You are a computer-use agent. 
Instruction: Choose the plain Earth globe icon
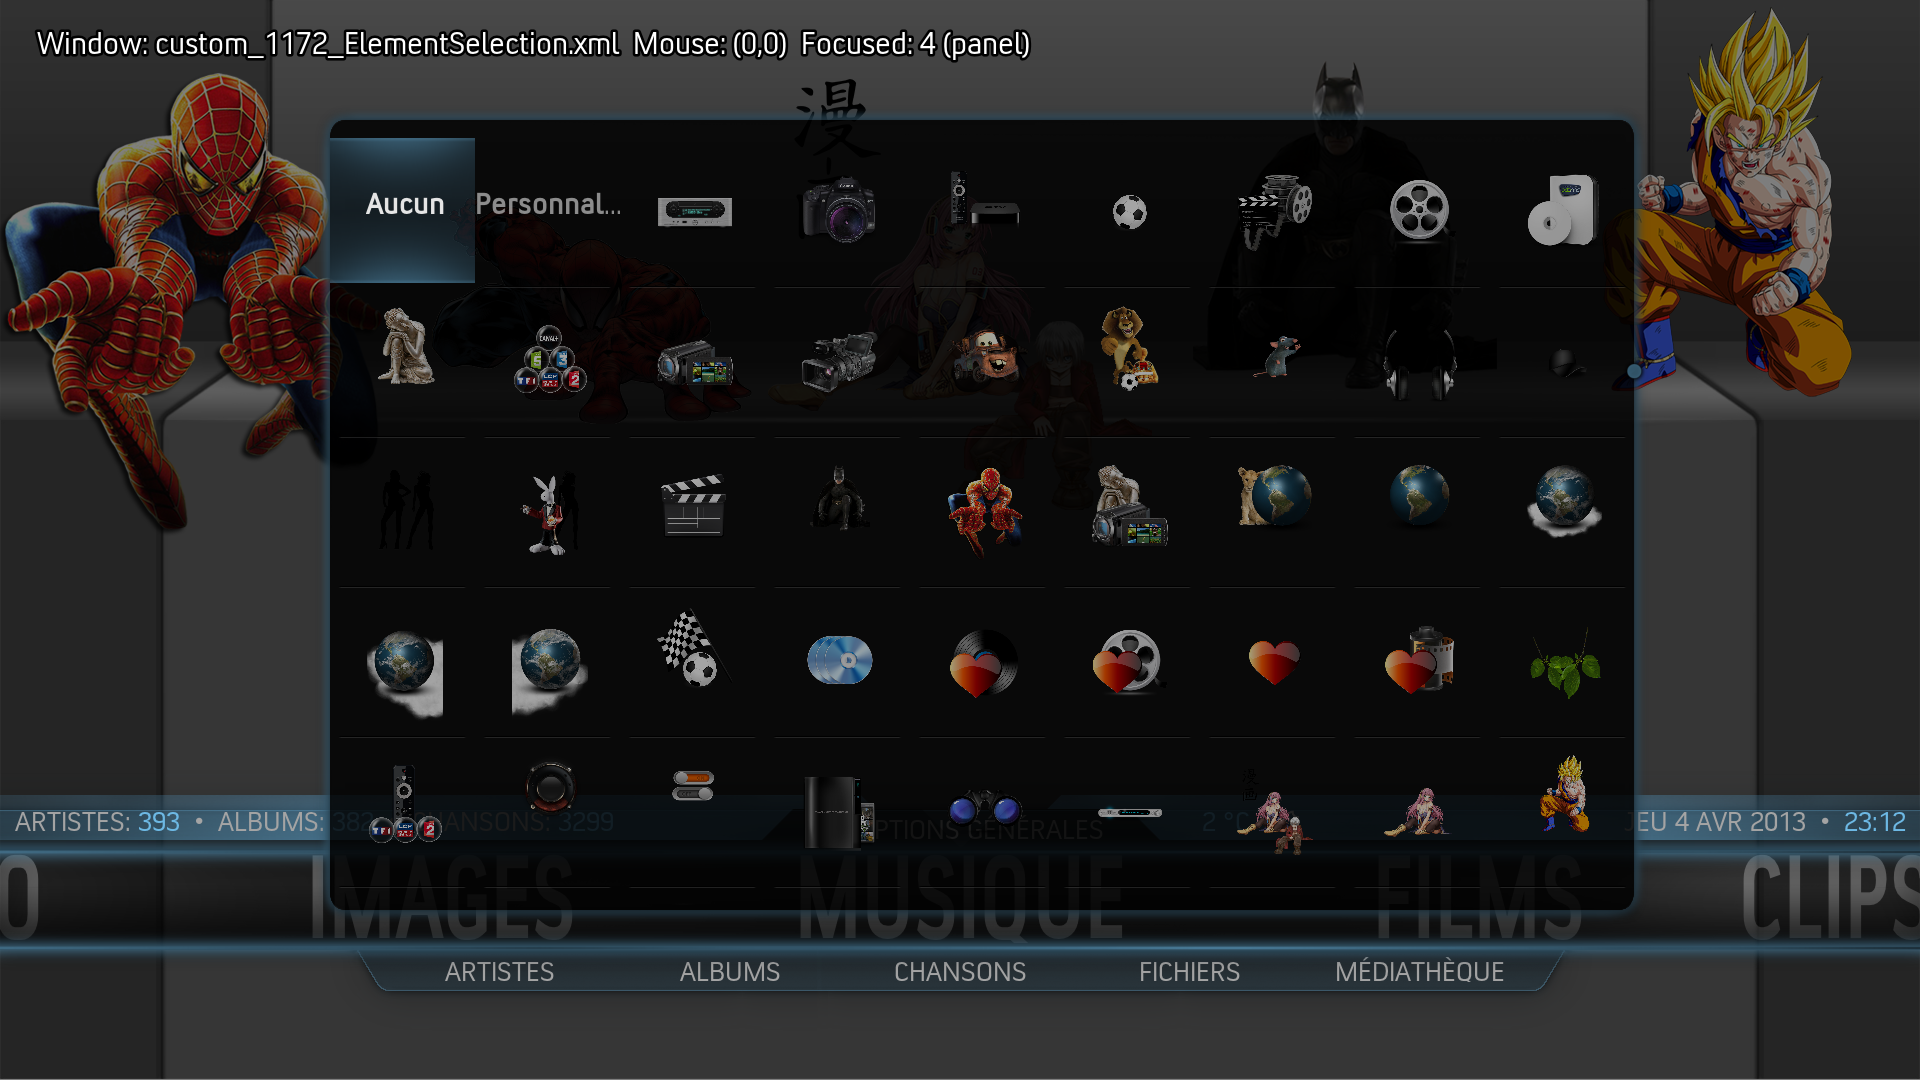pos(1419,494)
